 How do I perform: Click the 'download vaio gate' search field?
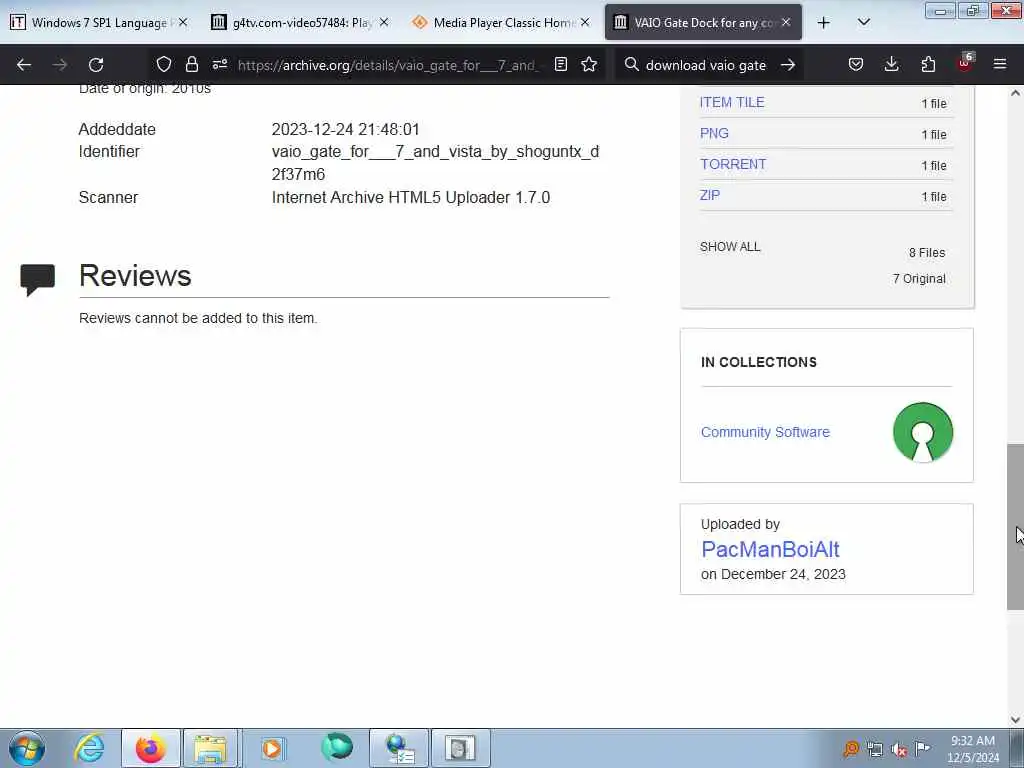coord(705,65)
